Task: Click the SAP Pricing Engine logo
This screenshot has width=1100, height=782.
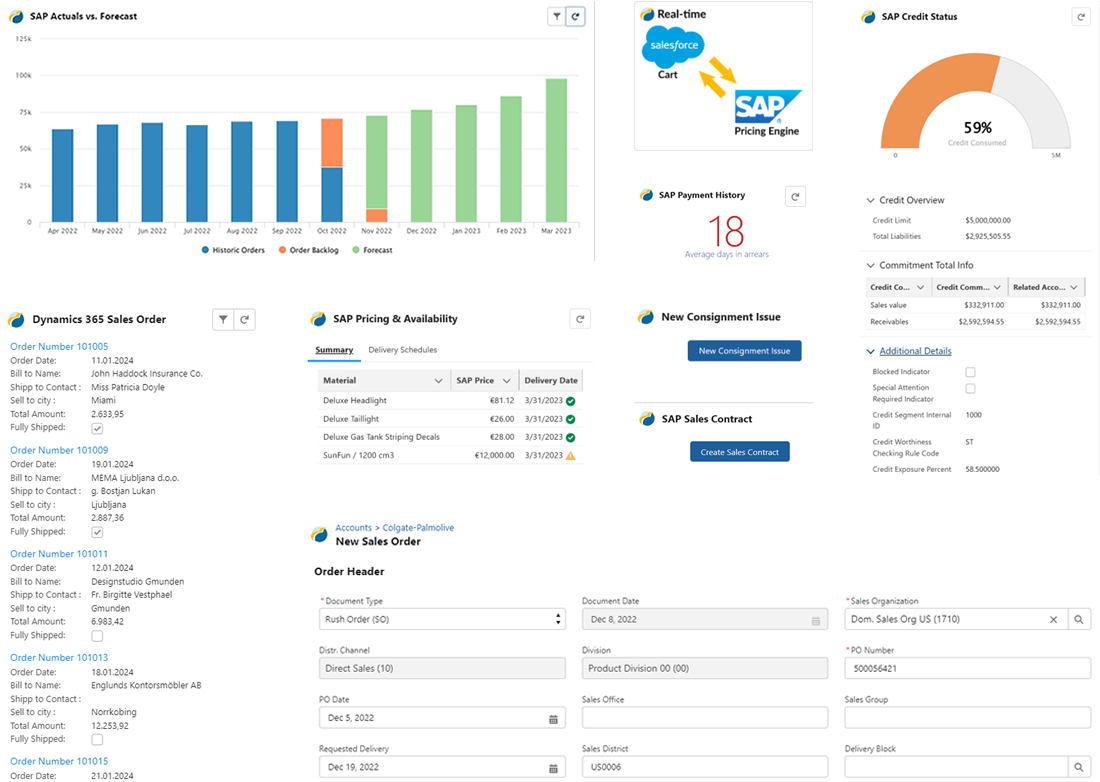Action: [767, 107]
